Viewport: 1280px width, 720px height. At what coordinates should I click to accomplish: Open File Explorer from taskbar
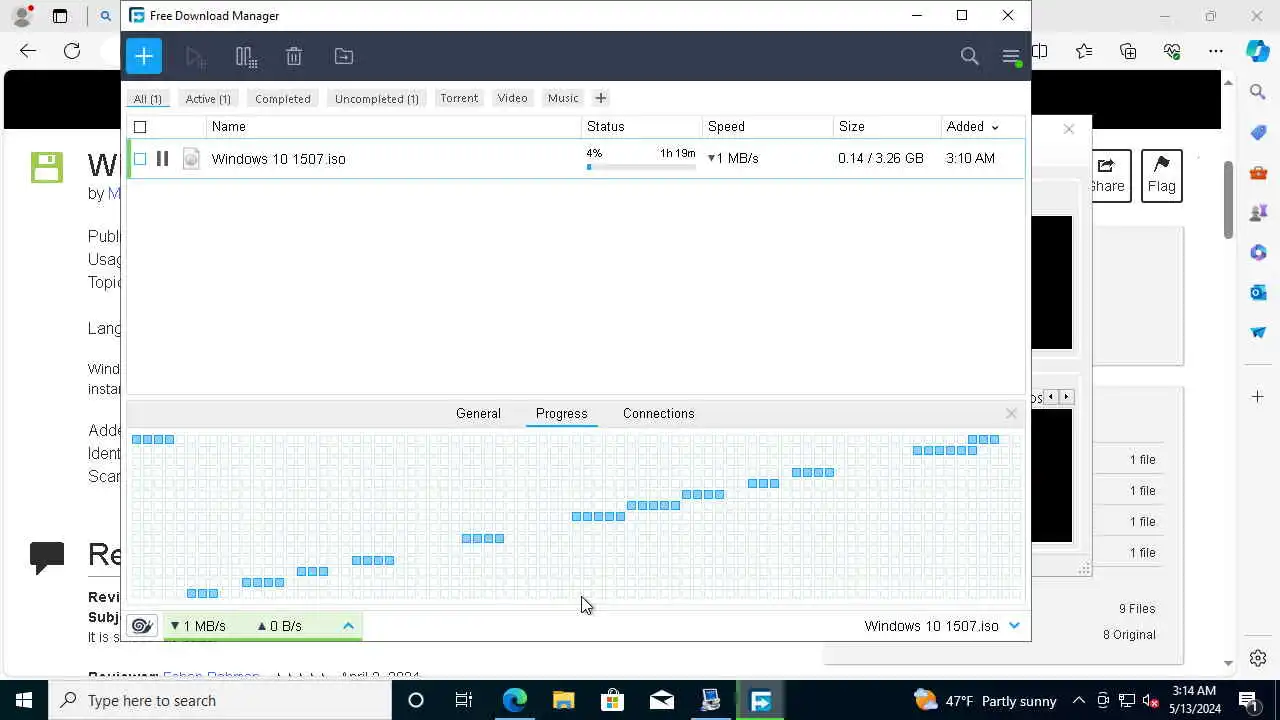[x=563, y=700]
